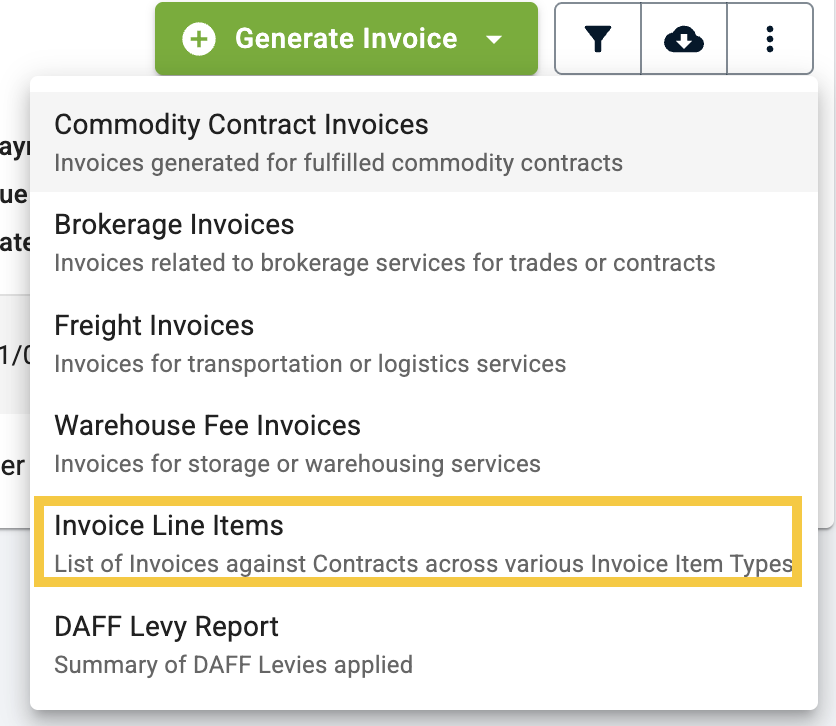Click the Generate Invoice button label
This screenshot has width=836, height=726.
347,38
